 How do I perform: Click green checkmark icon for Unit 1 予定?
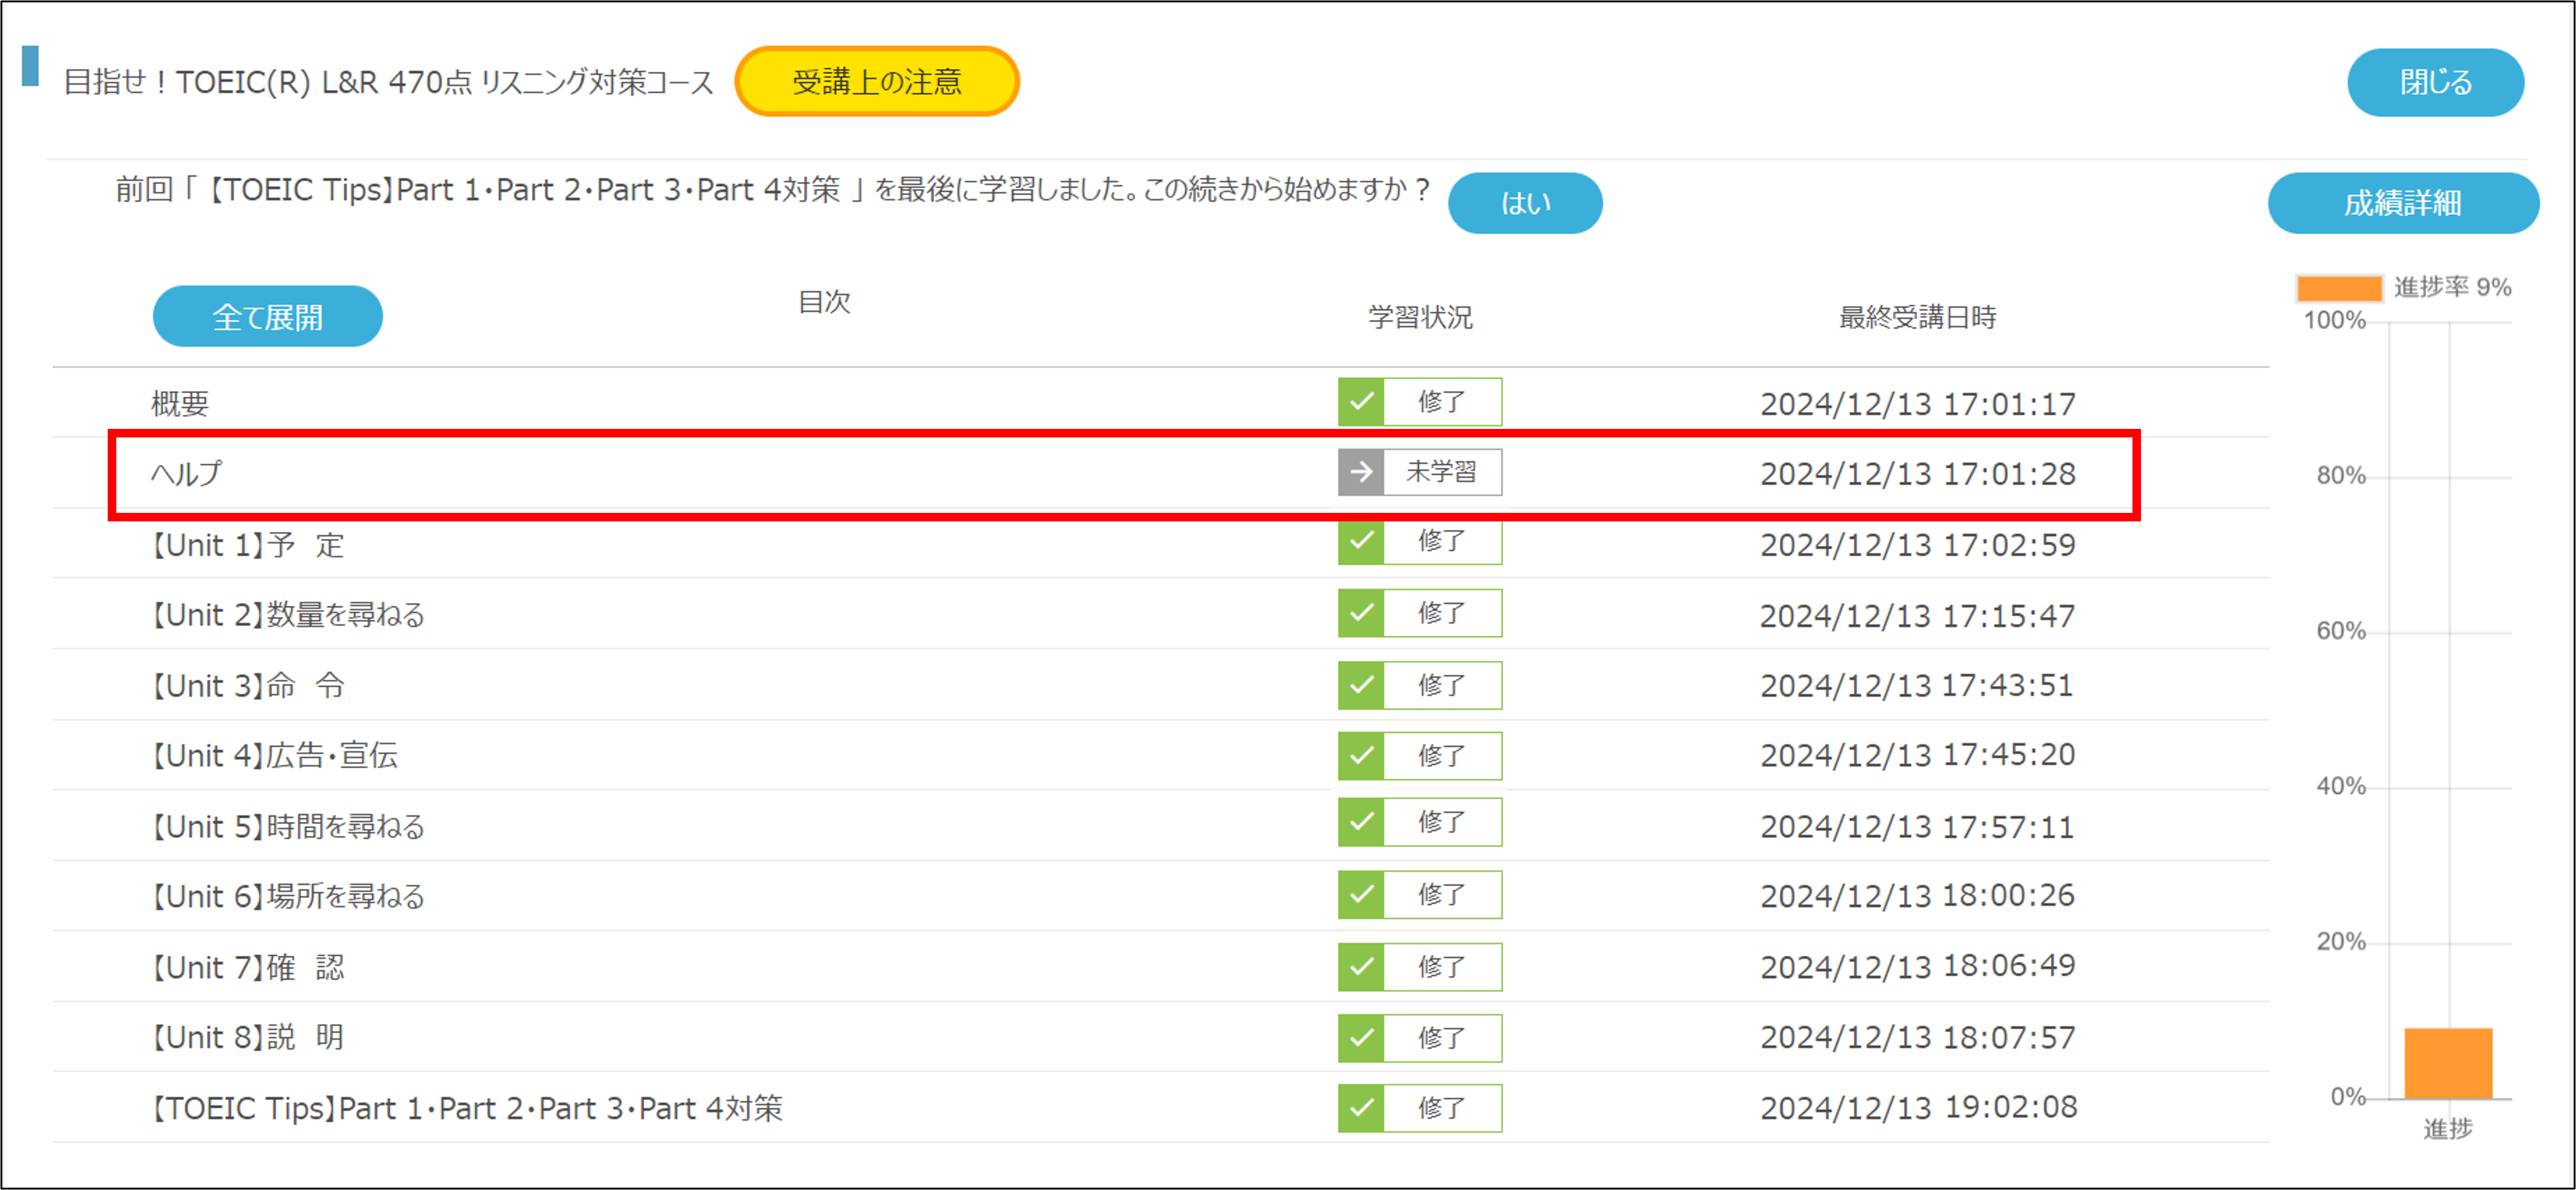pyautogui.click(x=1360, y=543)
